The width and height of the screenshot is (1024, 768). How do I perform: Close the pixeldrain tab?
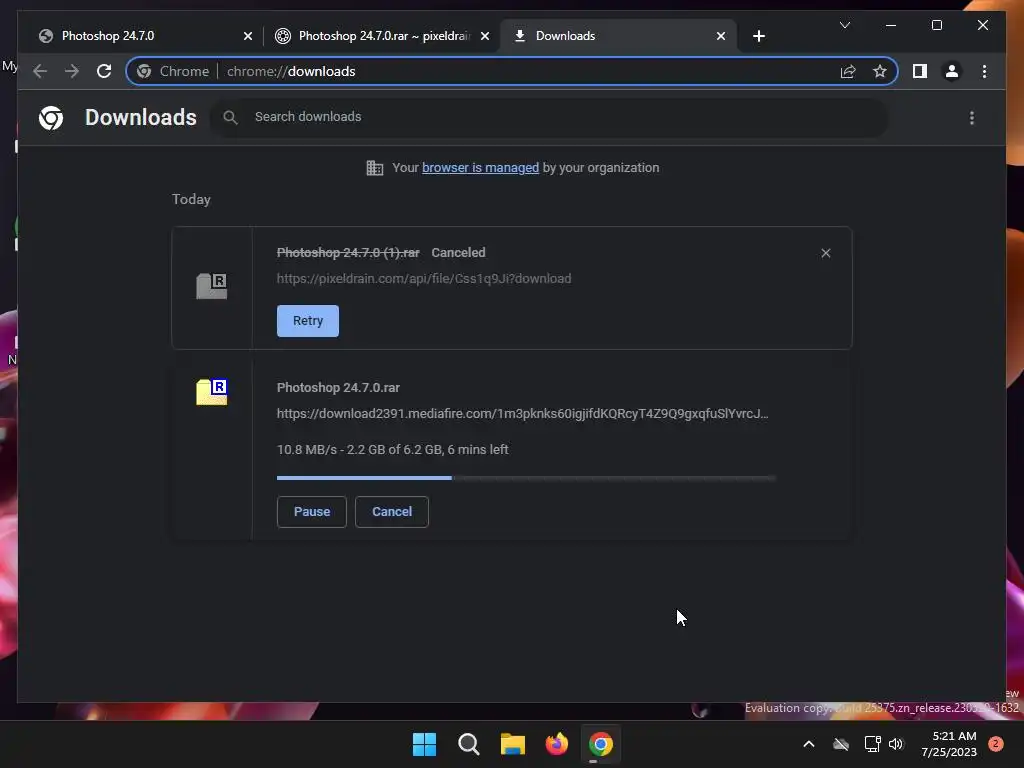tap(485, 36)
